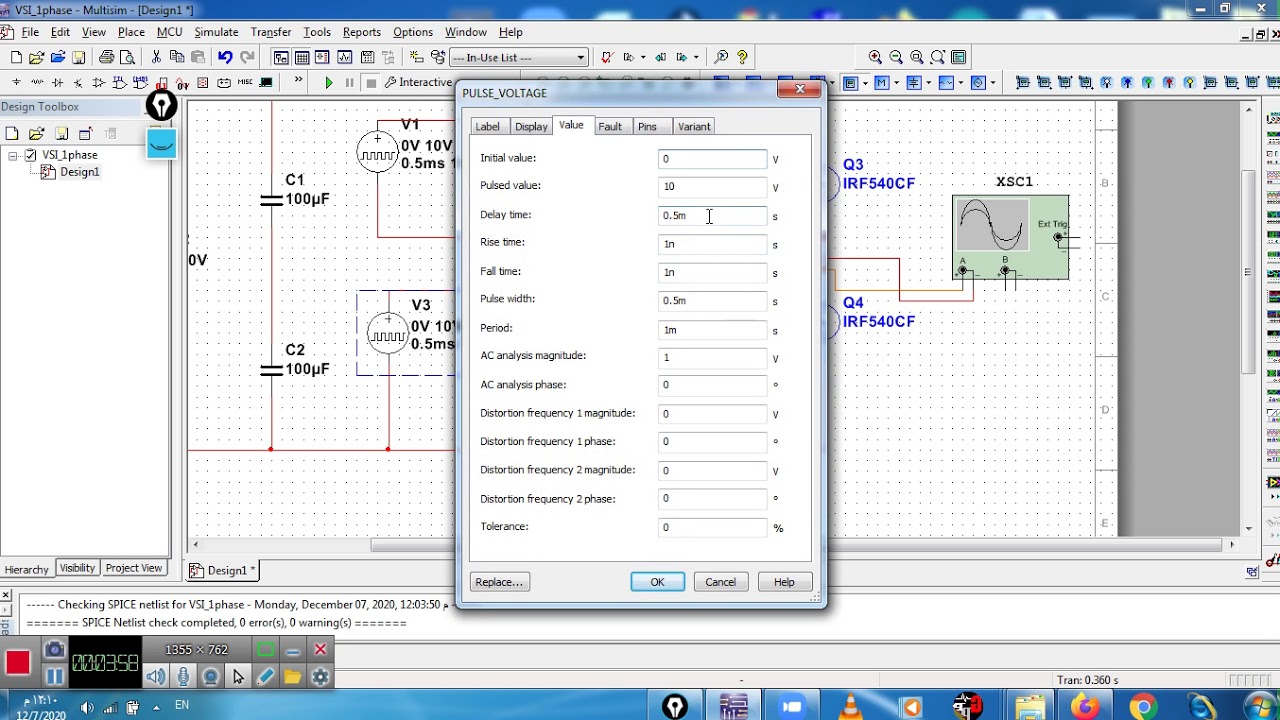
Task: Click VLC cone icon in taskbar
Action: coord(851,707)
